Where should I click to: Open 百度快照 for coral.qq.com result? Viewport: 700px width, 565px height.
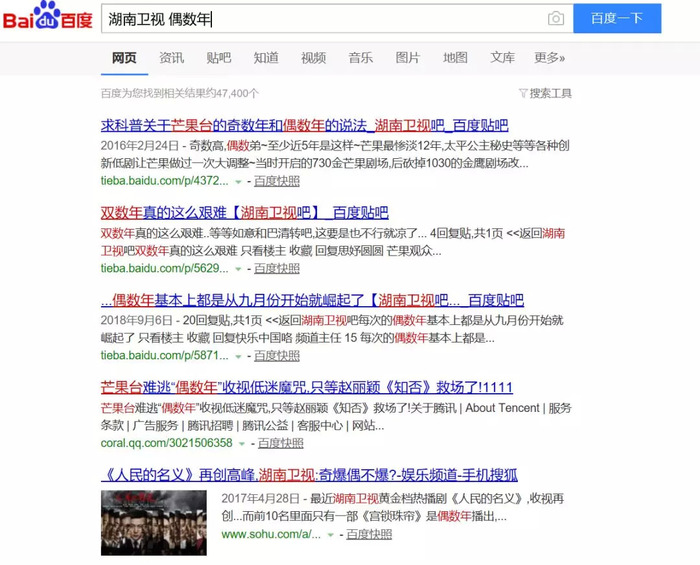(281, 443)
